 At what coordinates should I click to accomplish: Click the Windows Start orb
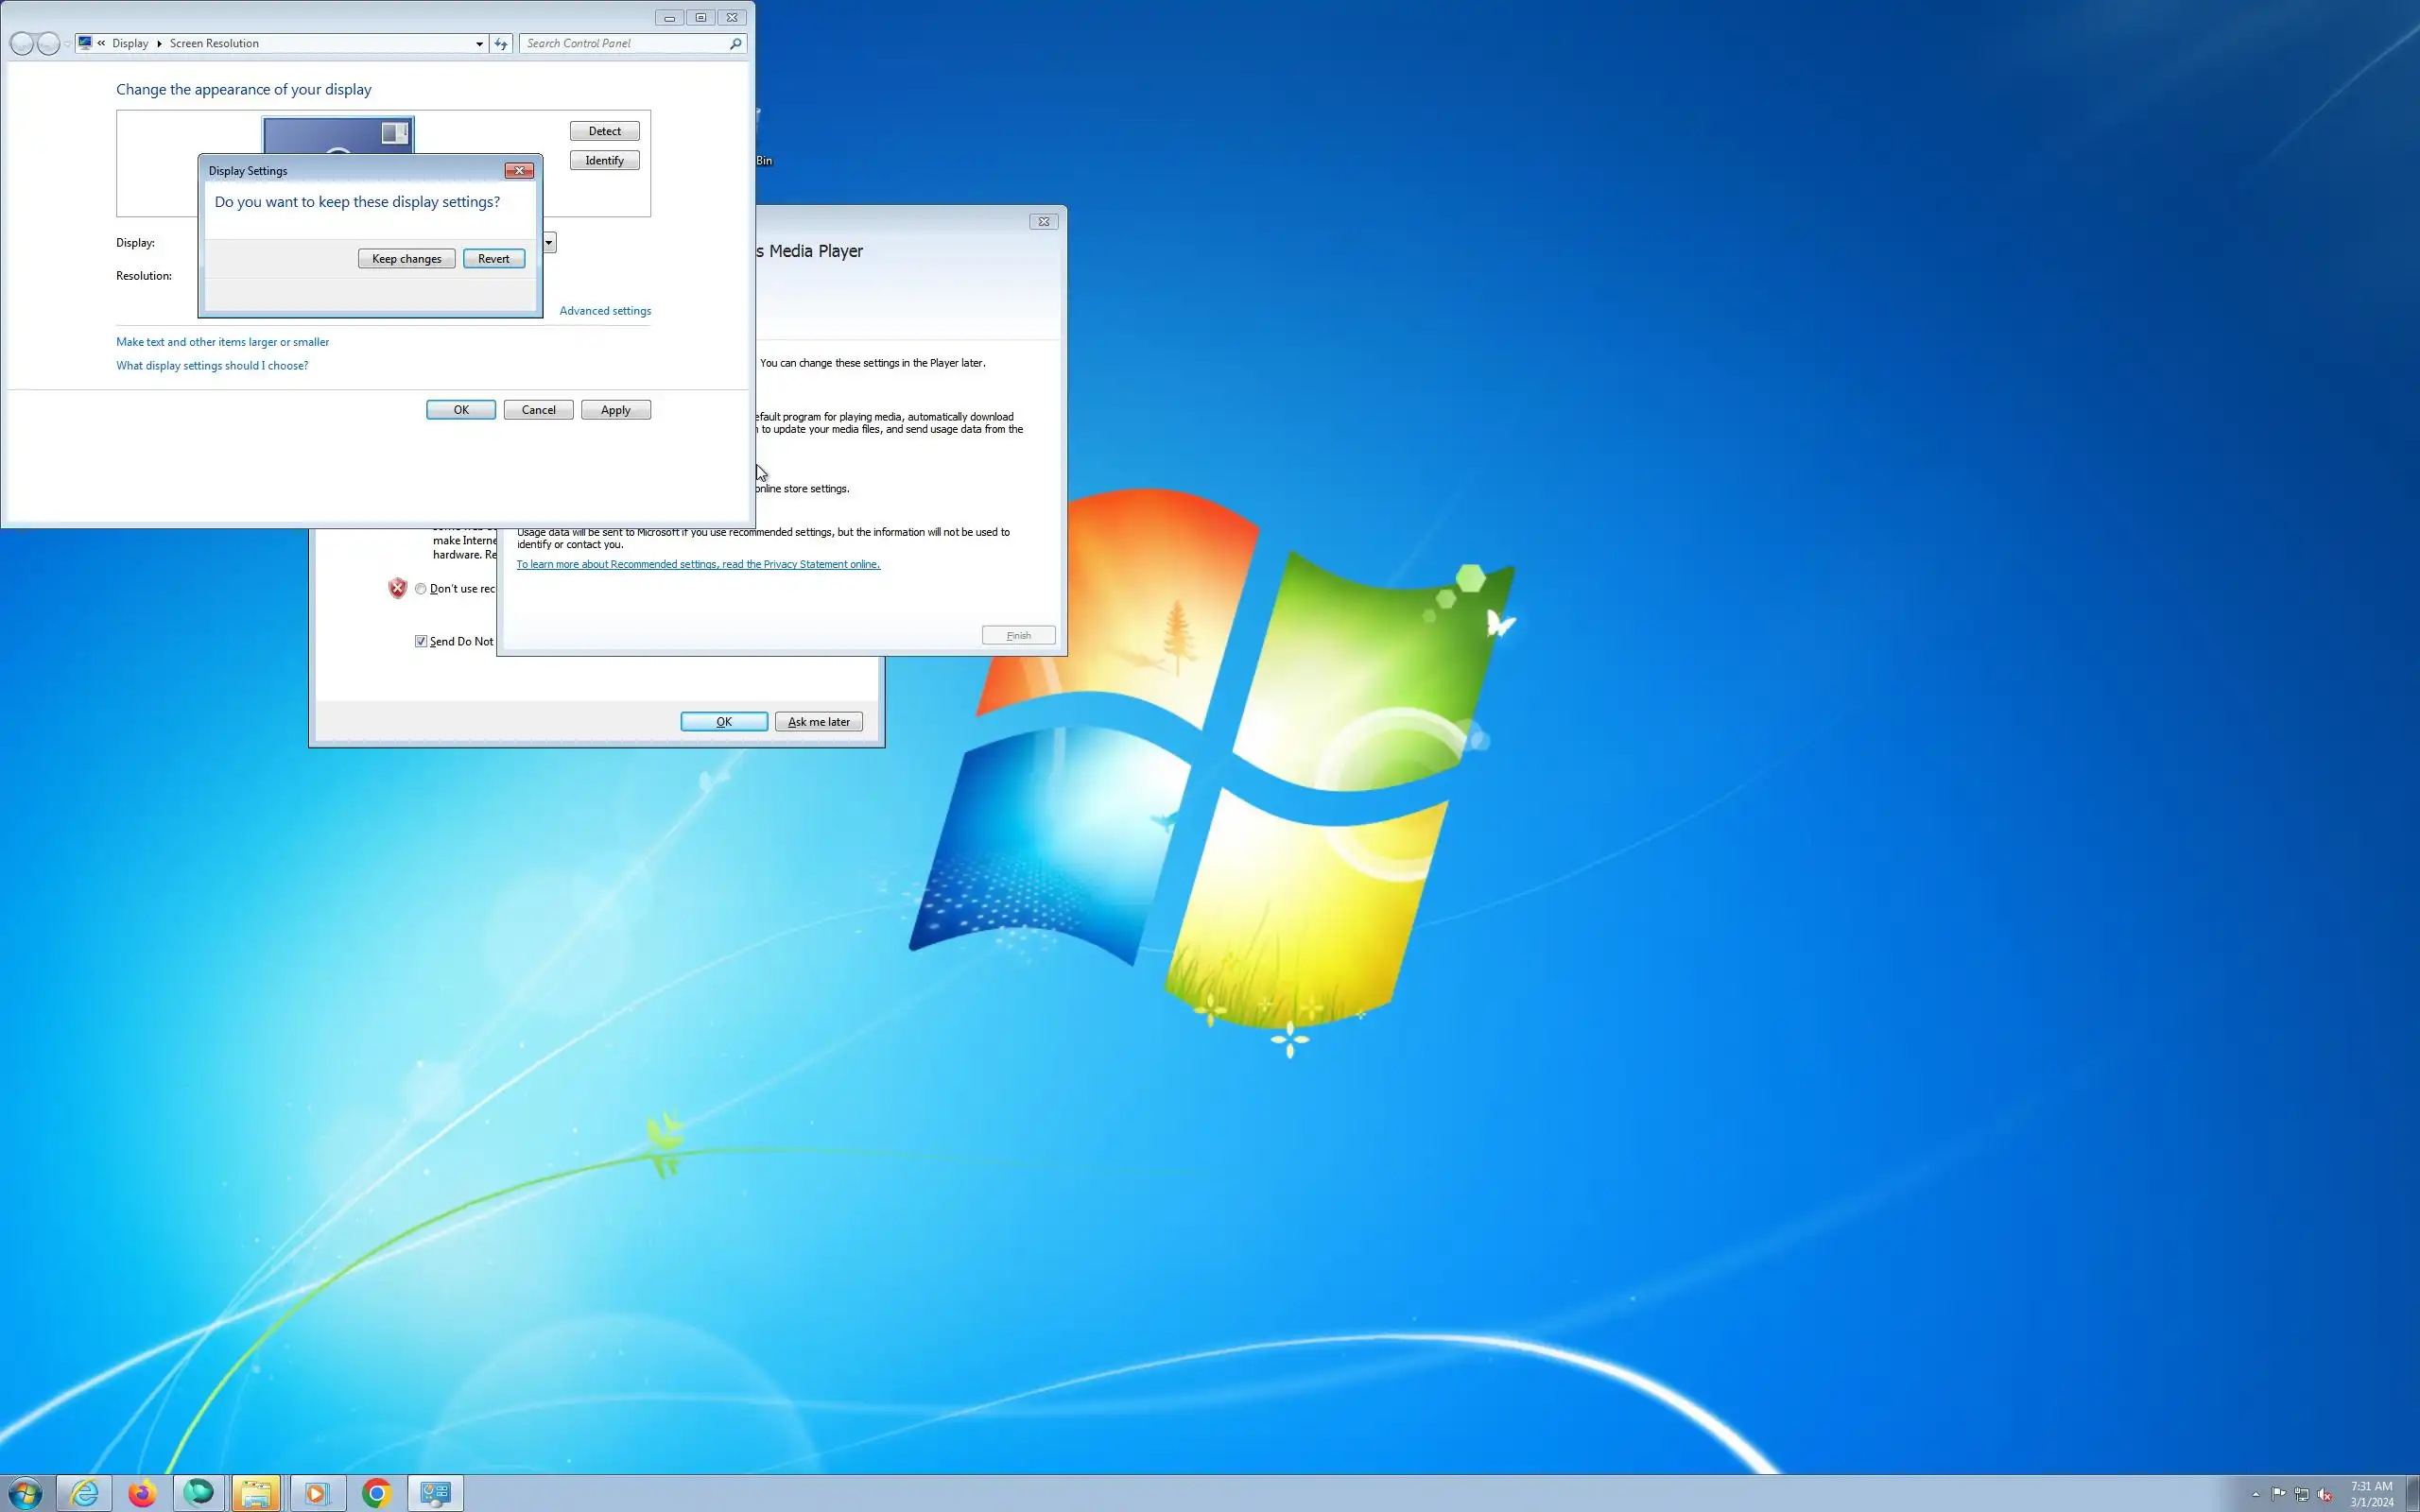(24, 1493)
